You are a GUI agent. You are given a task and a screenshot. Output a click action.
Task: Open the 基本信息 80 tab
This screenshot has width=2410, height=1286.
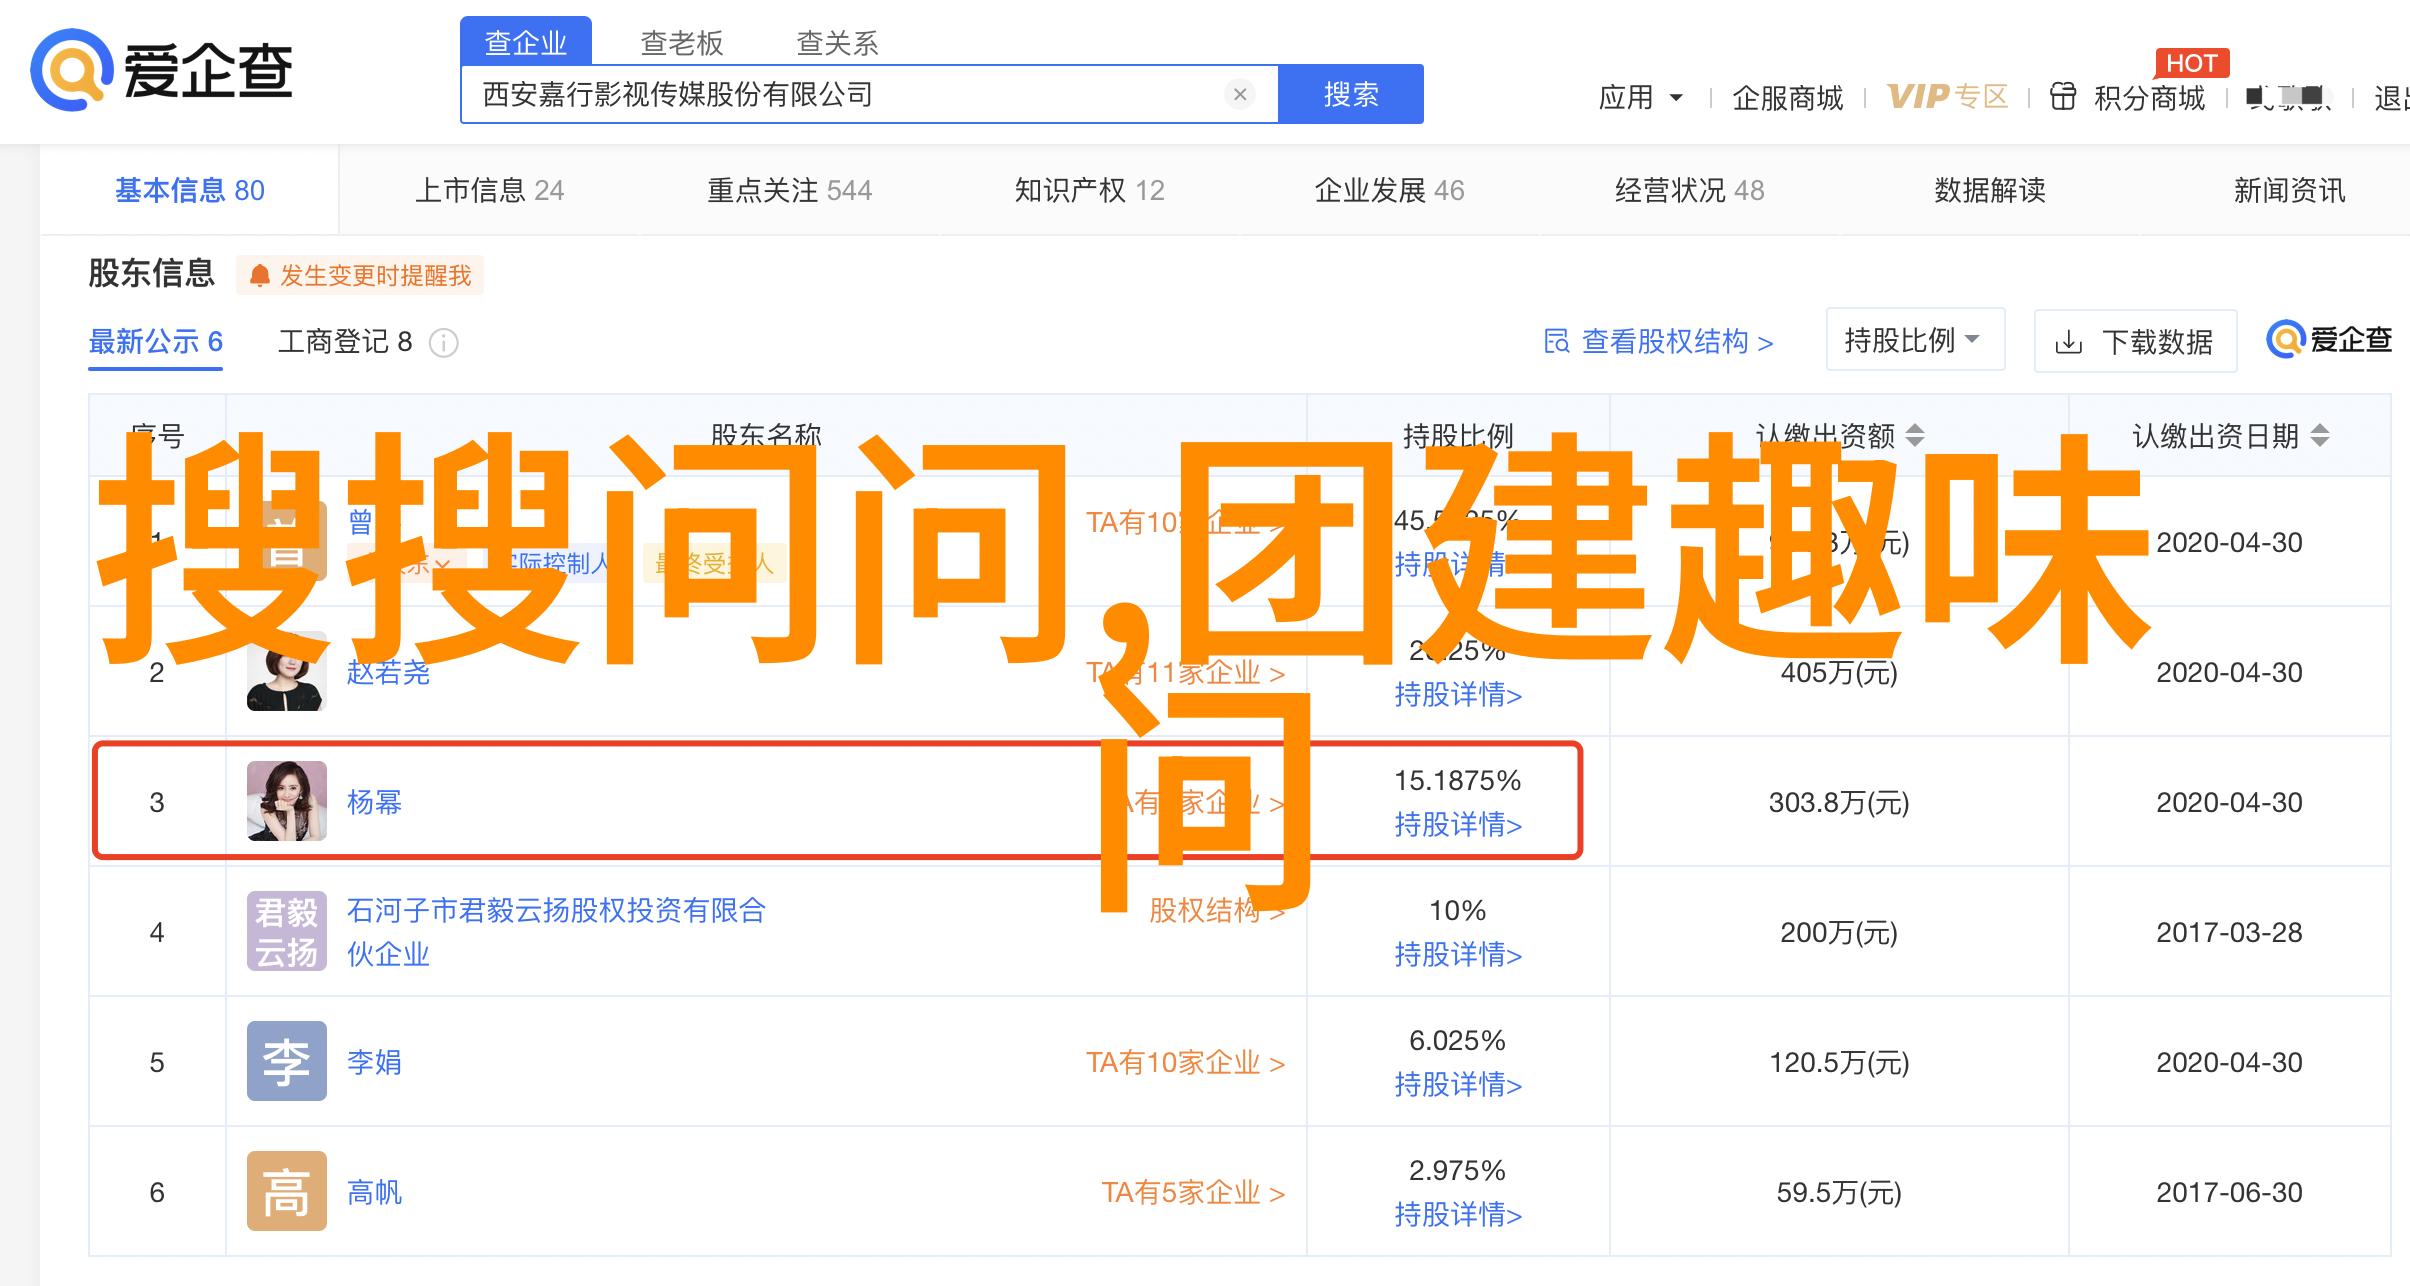coord(190,190)
